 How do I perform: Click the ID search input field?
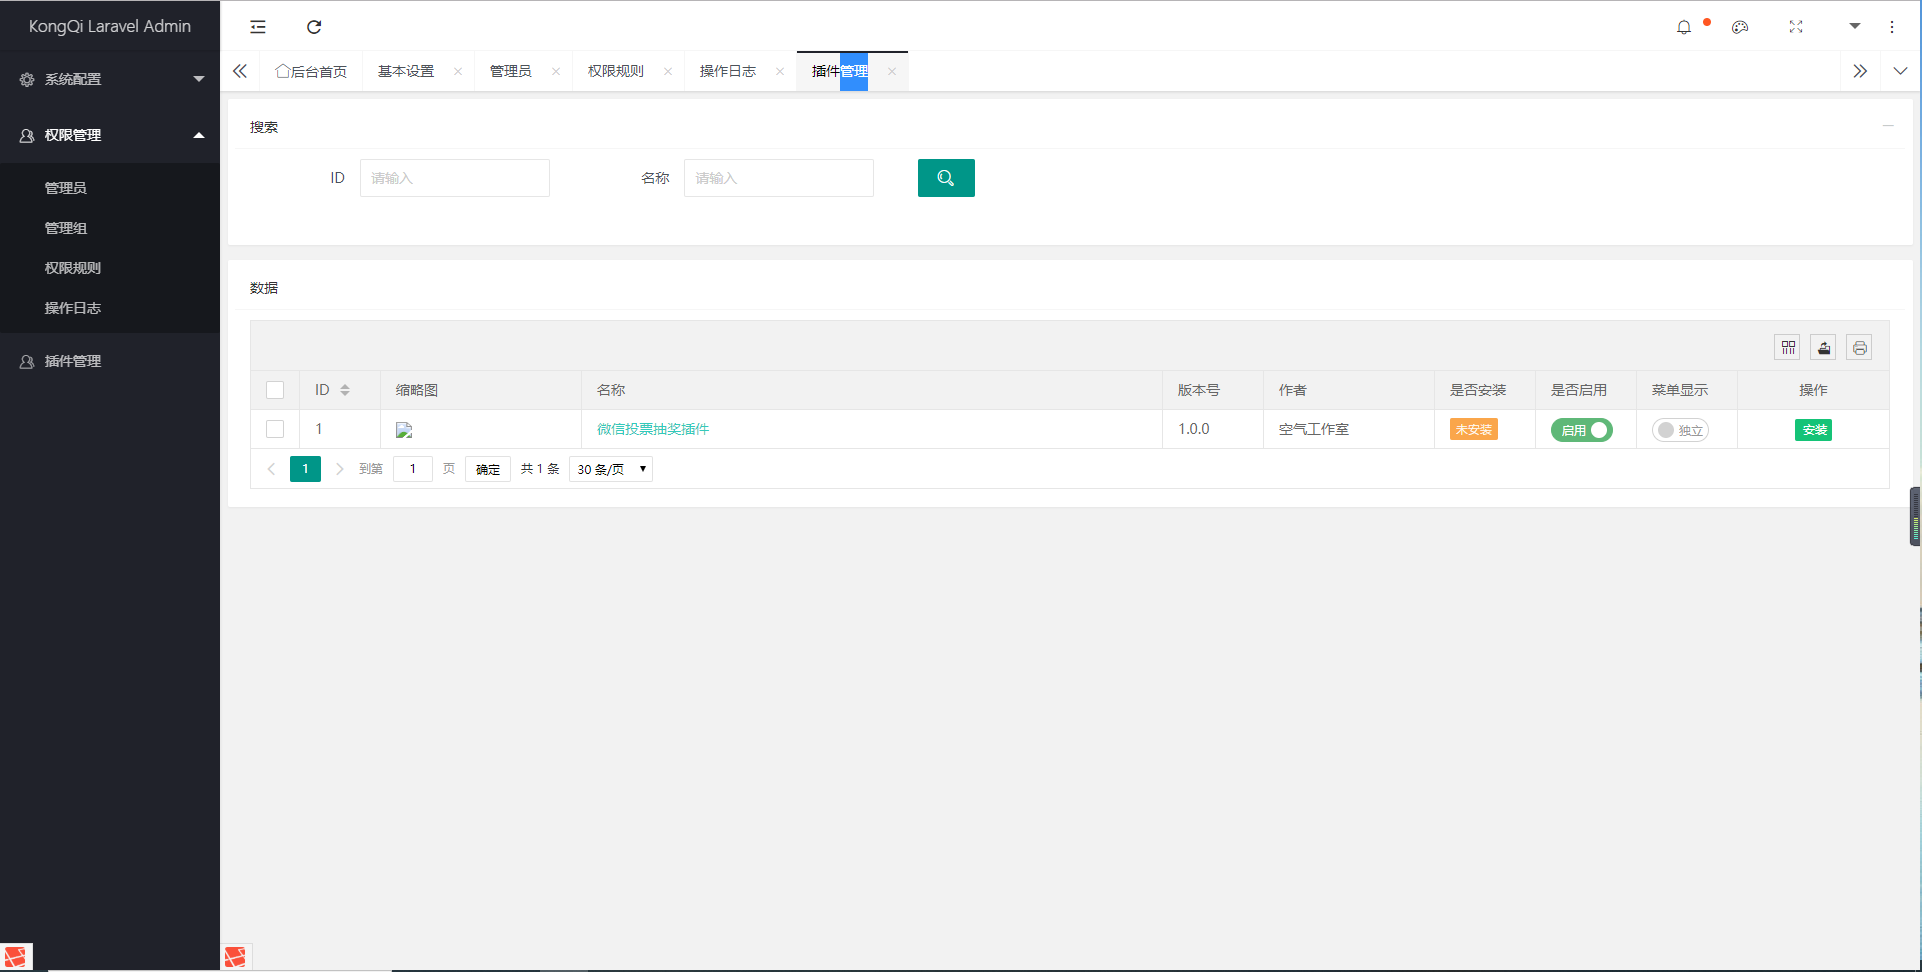click(455, 178)
